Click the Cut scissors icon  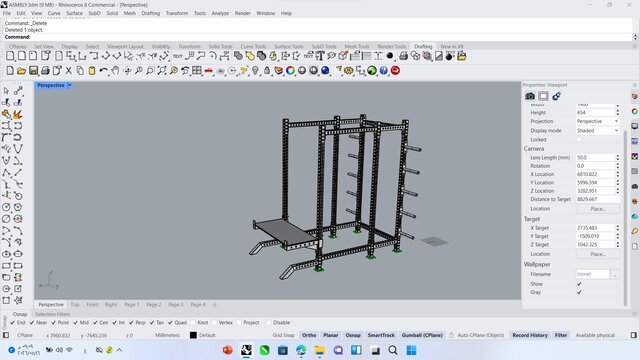[69, 71]
